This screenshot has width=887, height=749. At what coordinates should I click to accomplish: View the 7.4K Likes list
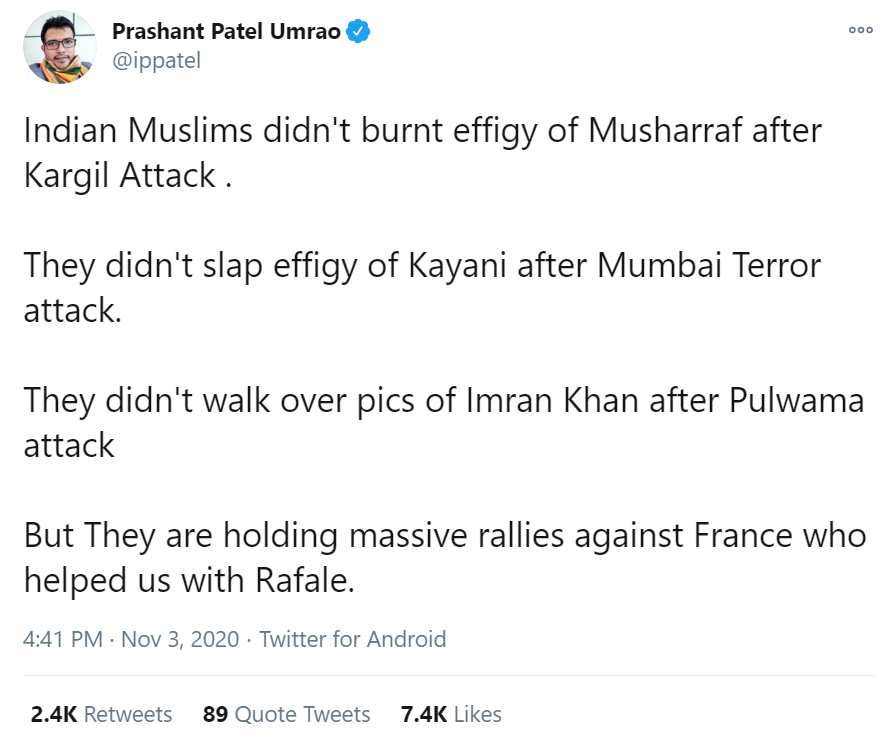point(451,714)
